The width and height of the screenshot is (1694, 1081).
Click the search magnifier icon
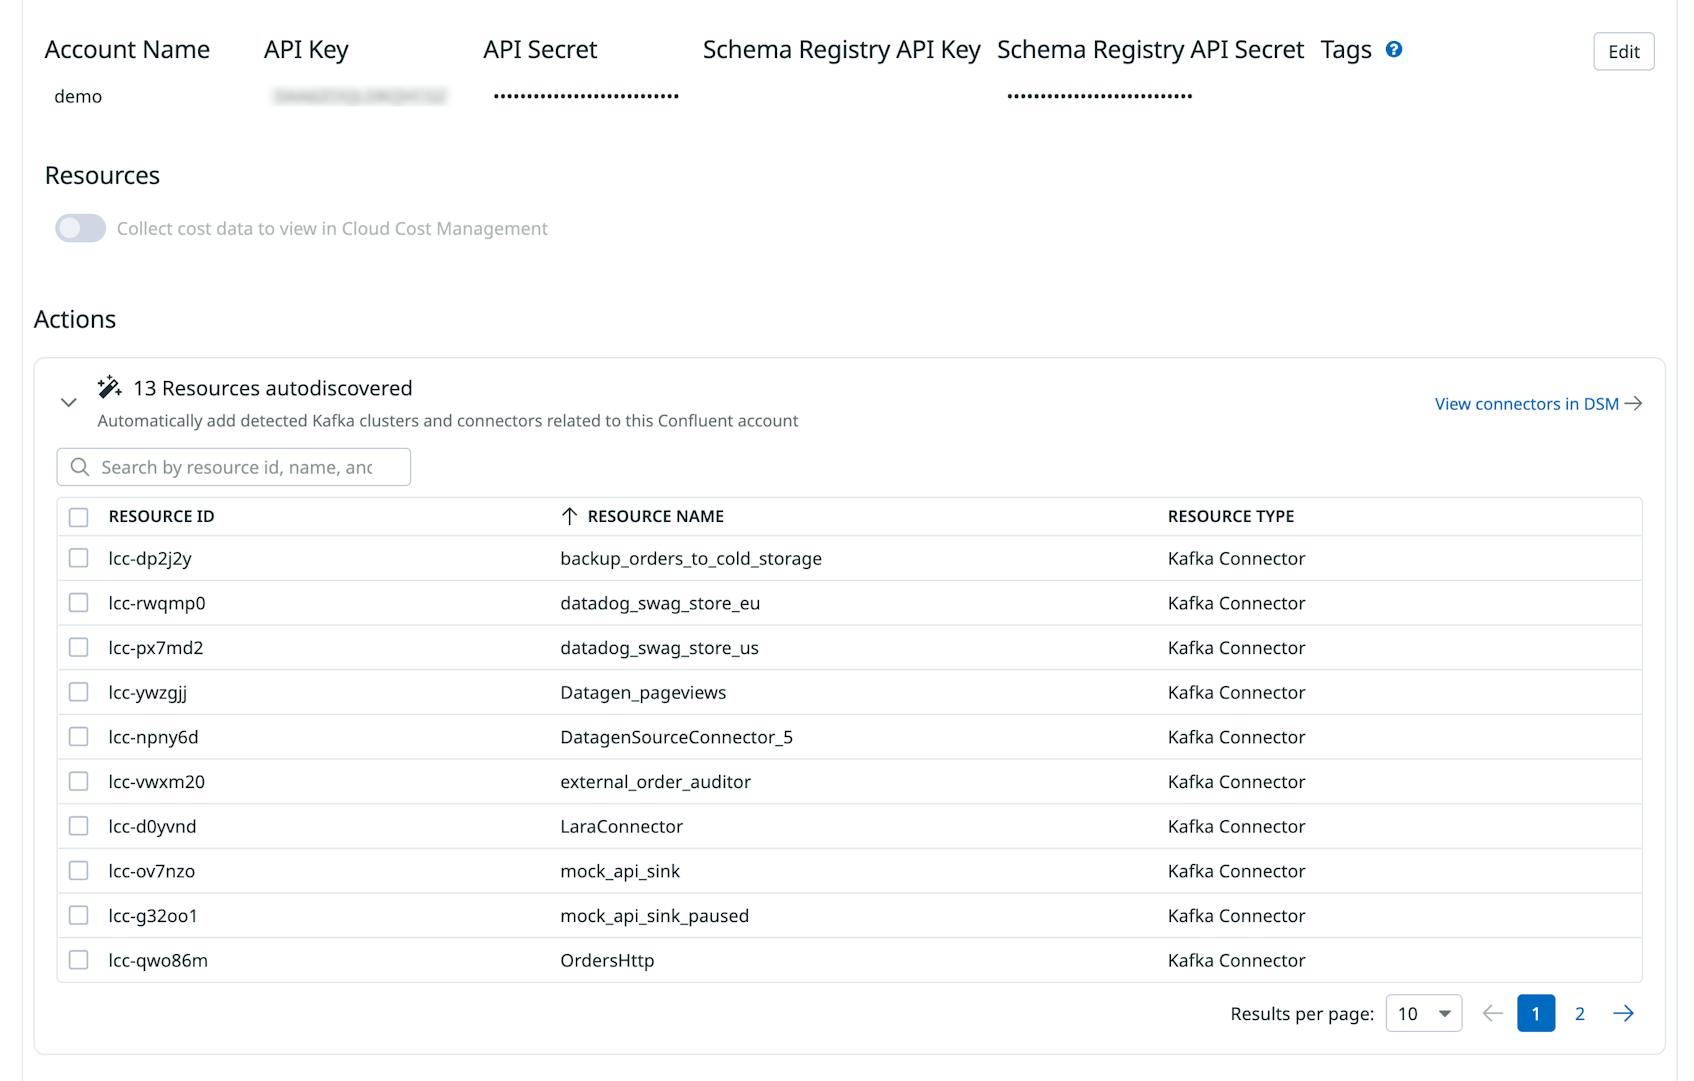79,466
